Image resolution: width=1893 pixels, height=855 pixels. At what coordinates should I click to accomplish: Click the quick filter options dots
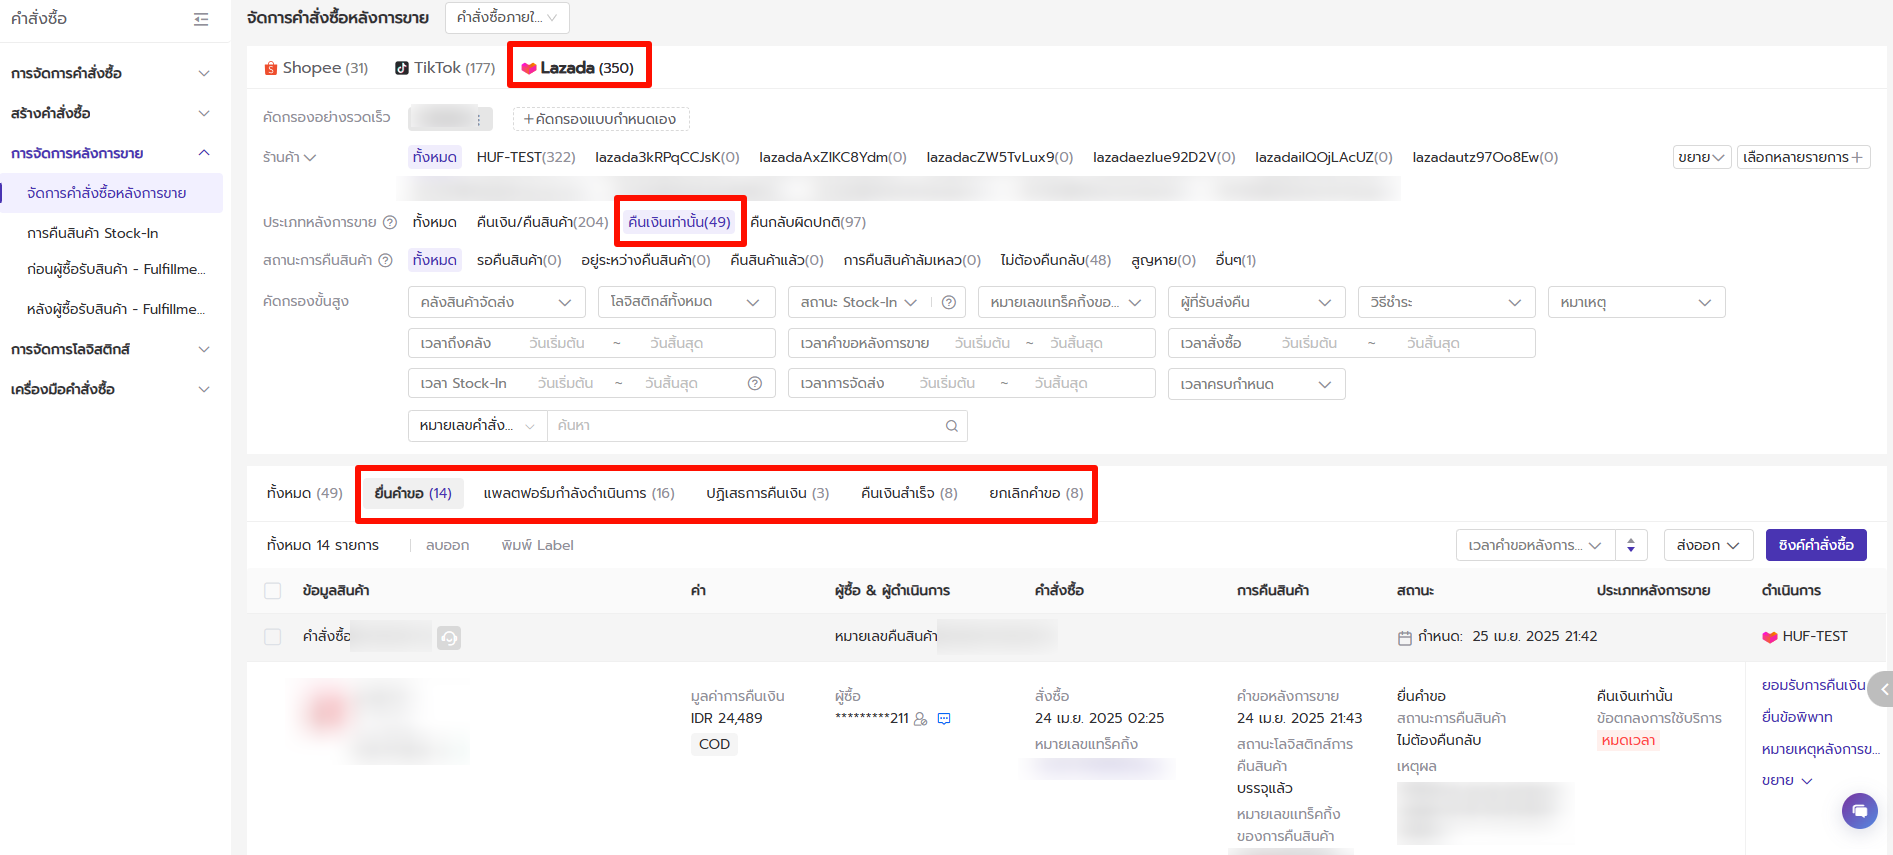pyautogui.click(x=479, y=119)
